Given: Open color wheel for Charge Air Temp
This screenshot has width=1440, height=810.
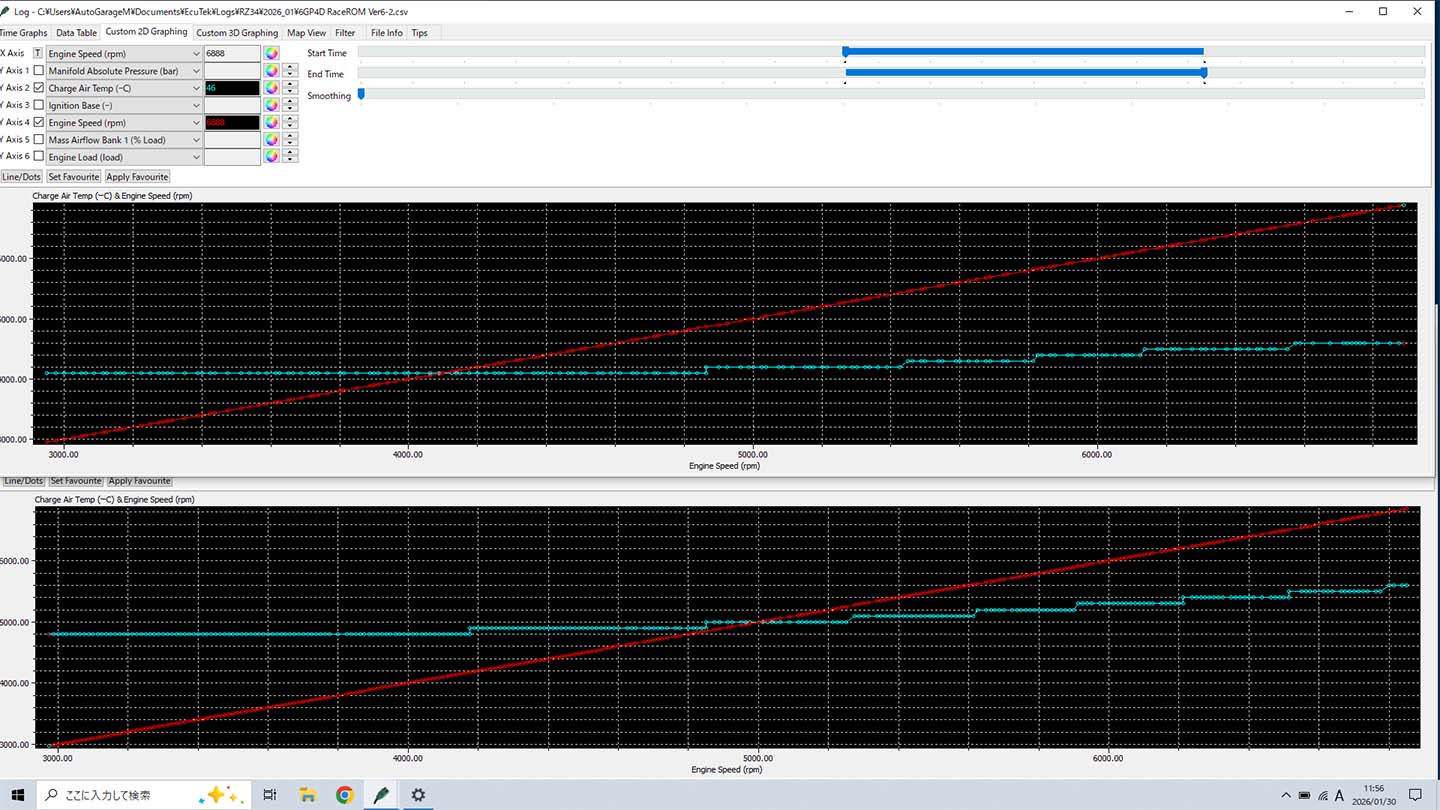Looking at the screenshot, I should click(271, 88).
